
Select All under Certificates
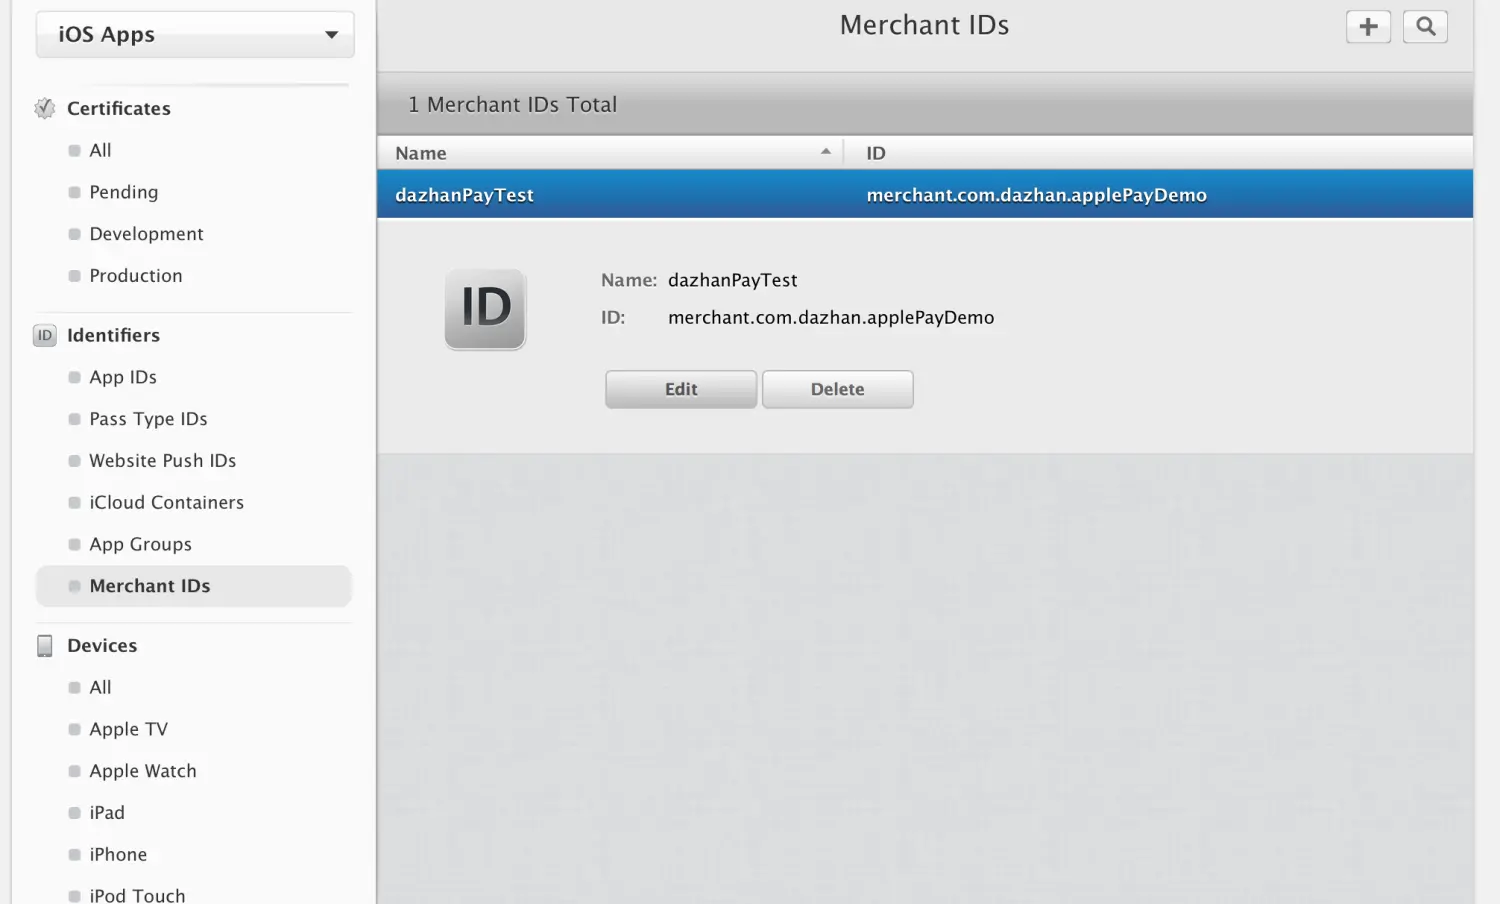[x=100, y=150]
